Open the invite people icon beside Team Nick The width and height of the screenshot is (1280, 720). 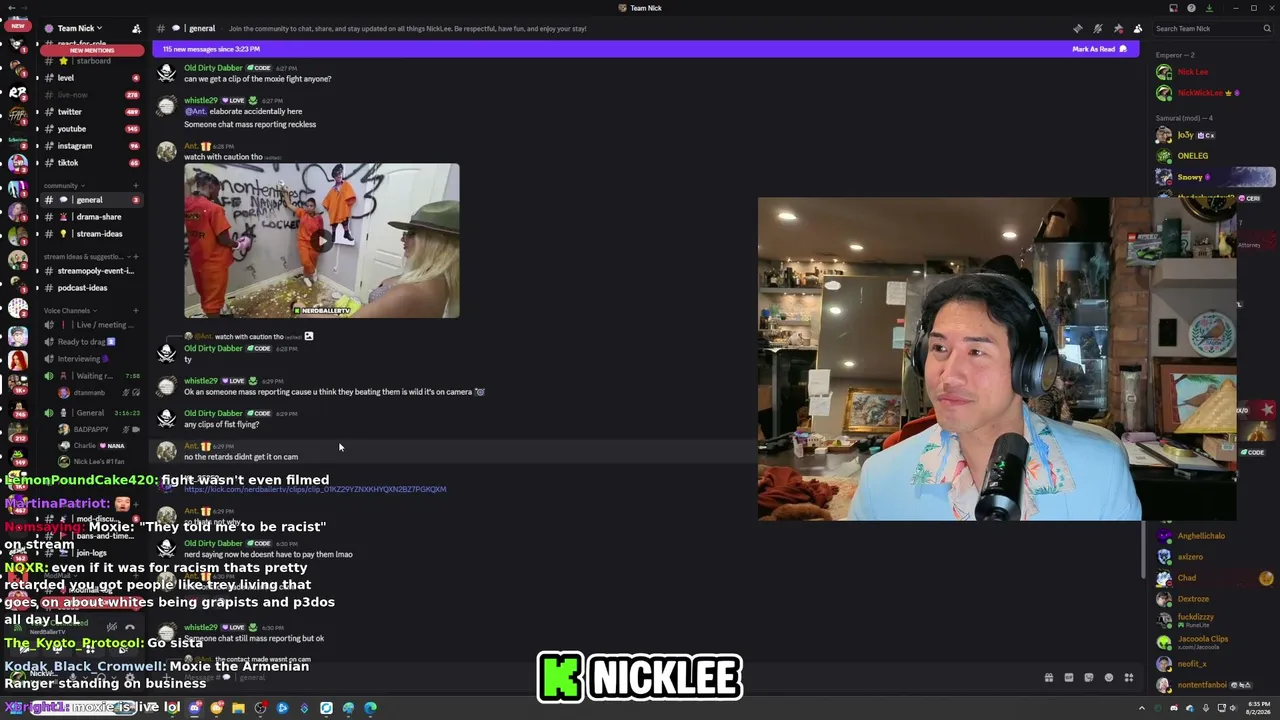coord(137,29)
